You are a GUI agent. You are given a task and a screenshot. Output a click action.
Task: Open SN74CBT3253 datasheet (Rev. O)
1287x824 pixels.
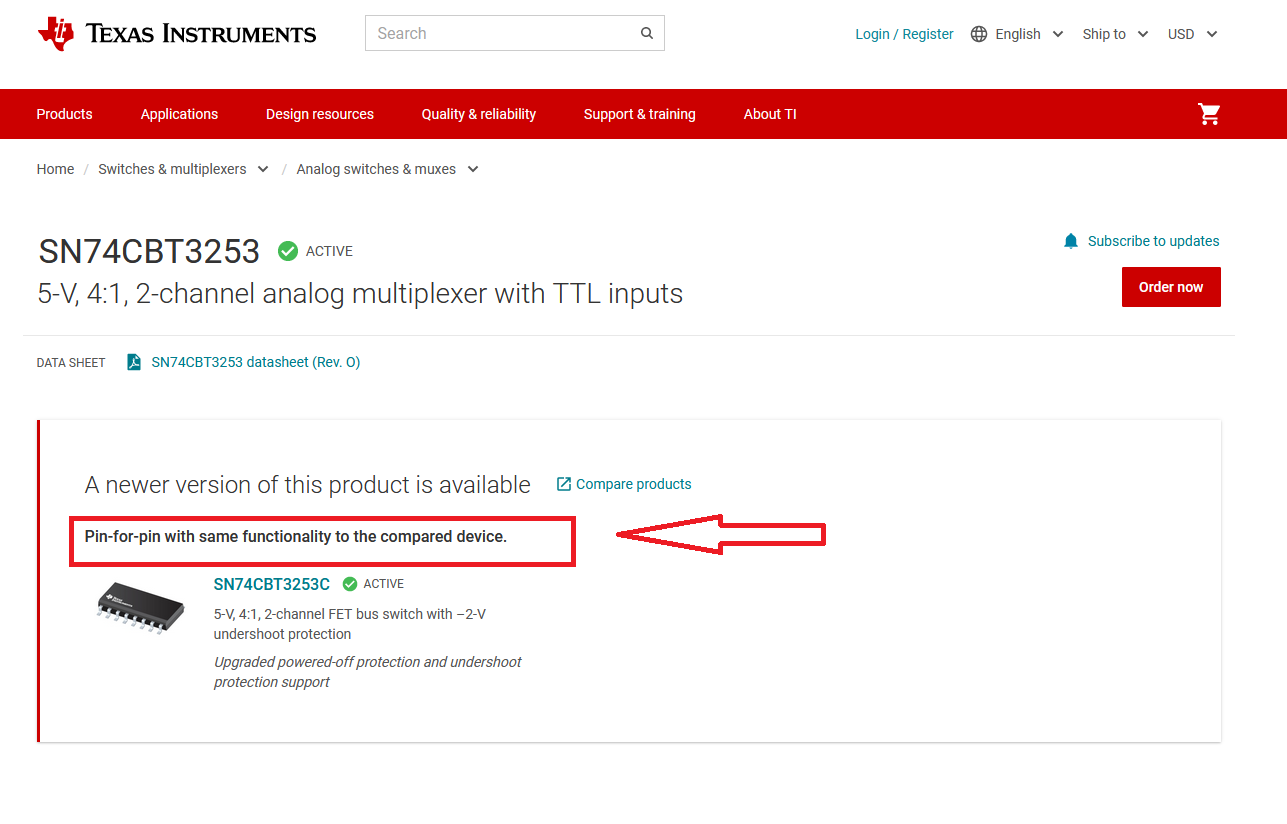point(255,362)
